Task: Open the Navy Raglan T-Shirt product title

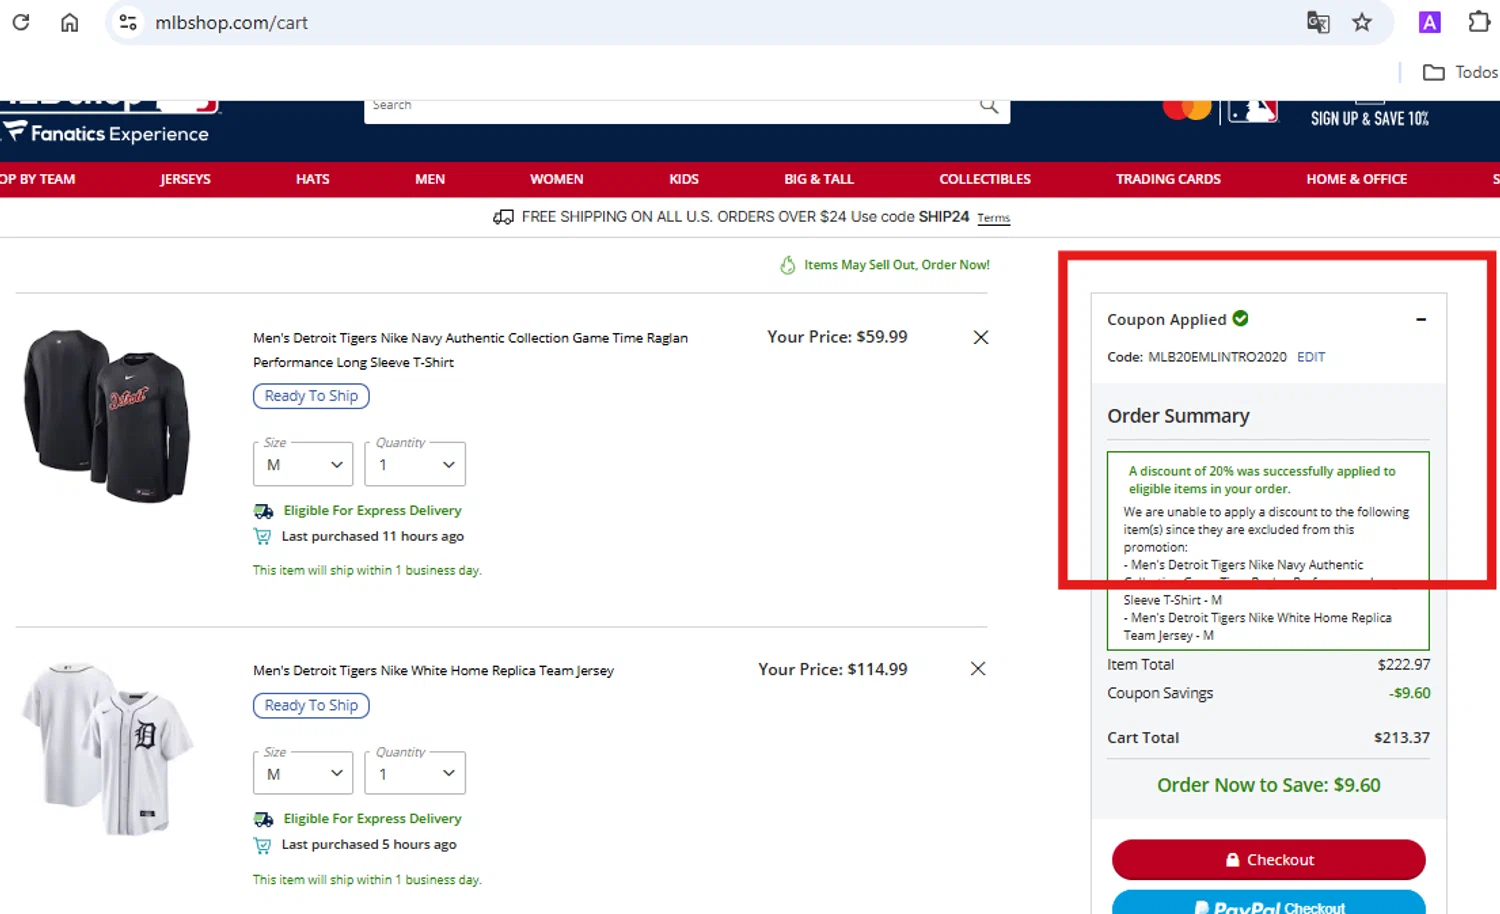Action: 470,350
